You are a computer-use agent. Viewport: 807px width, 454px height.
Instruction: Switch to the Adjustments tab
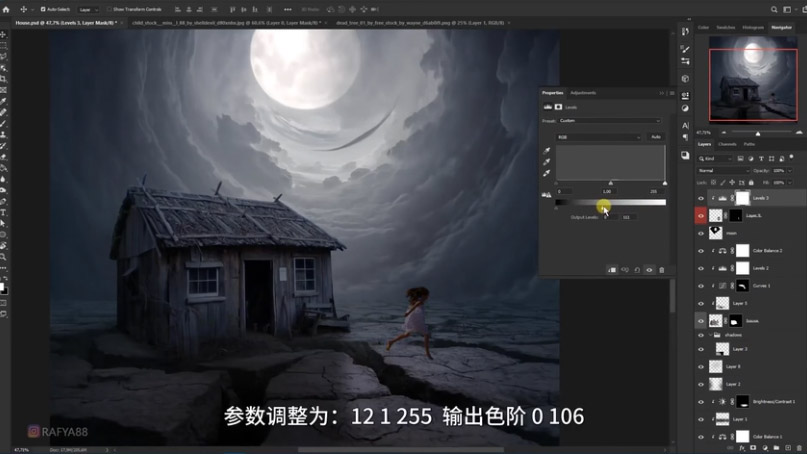tap(583, 93)
